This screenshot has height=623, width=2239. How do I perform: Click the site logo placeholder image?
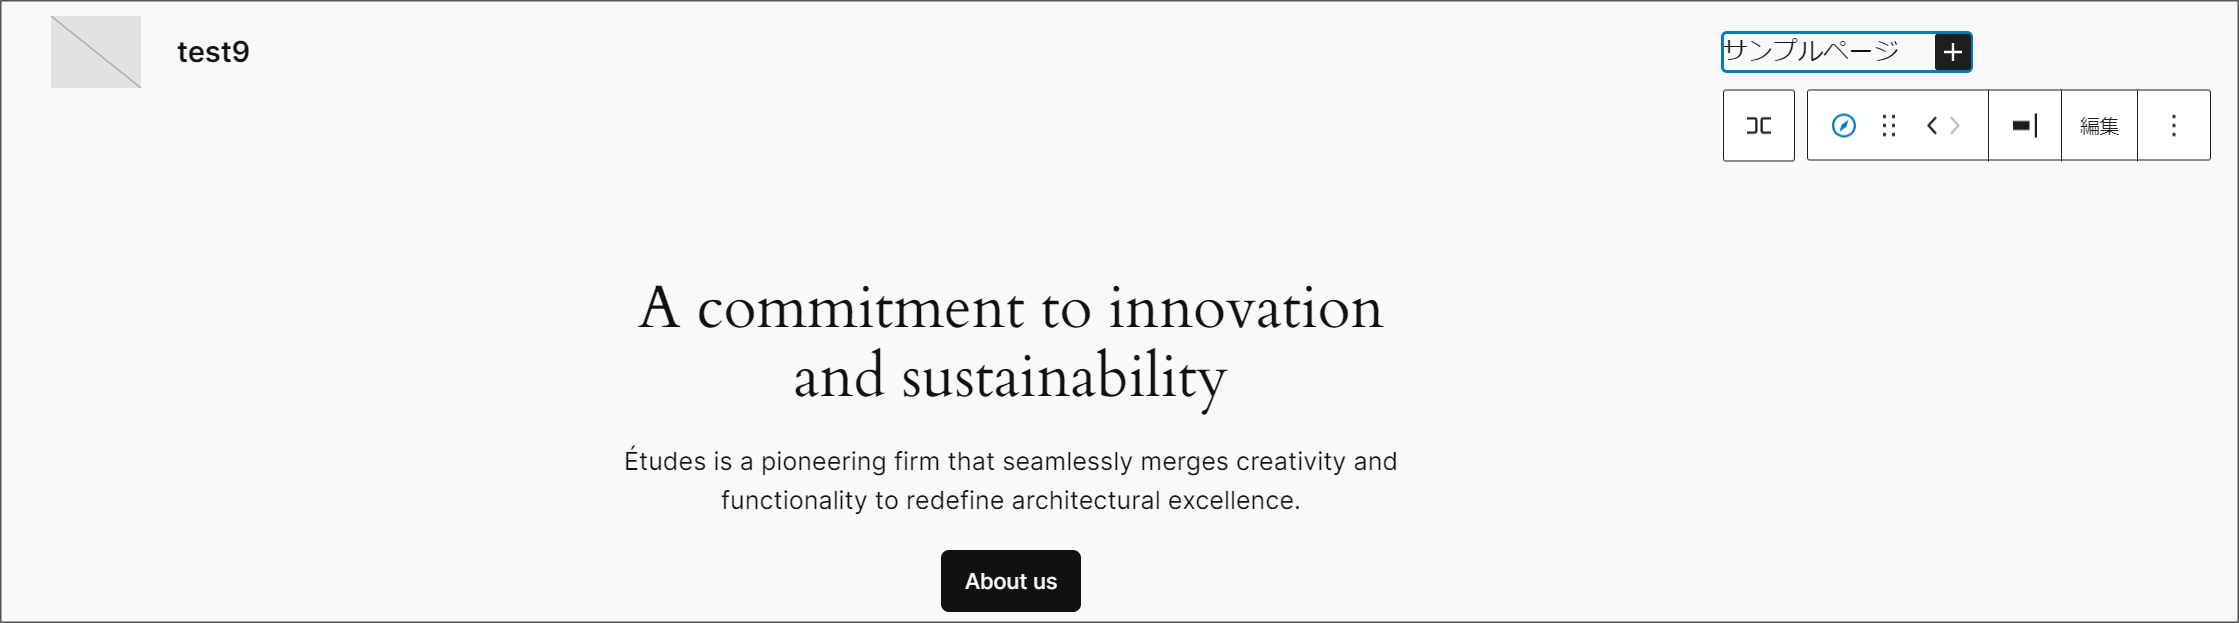pos(96,52)
